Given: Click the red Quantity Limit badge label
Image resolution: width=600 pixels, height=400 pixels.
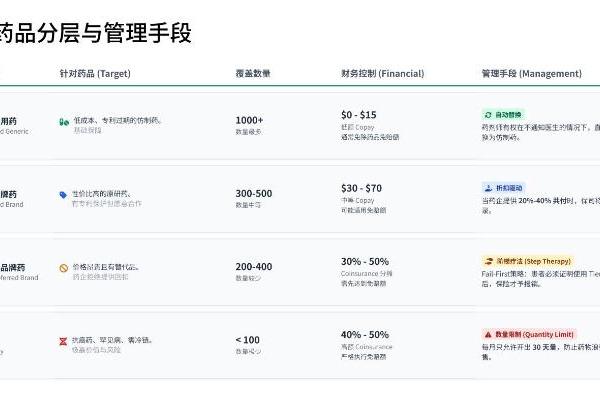Looking at the screenshot, I should click(529, 335).
